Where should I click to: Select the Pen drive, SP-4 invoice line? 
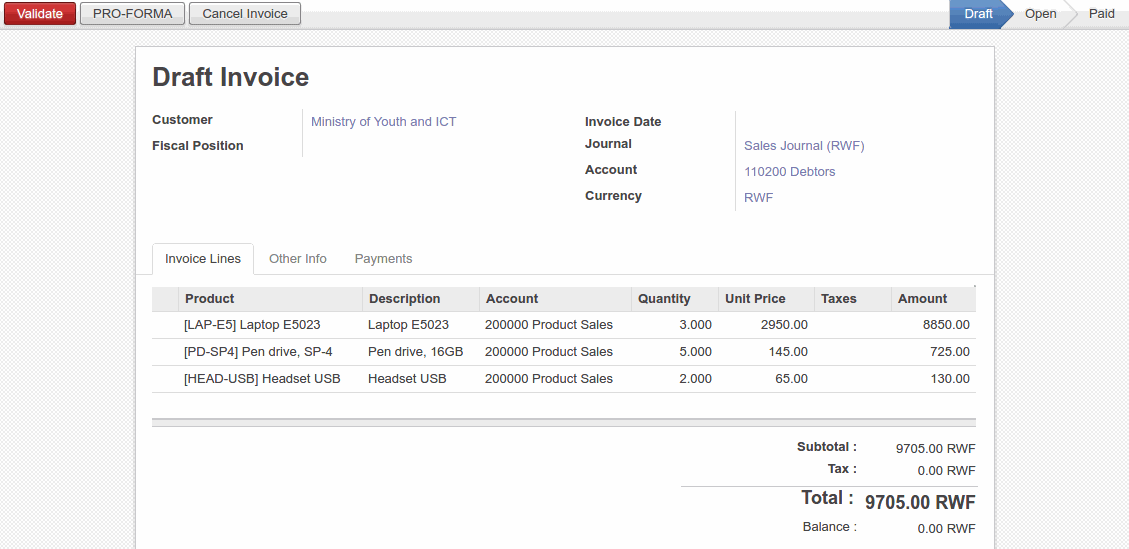(x=258, y=352)
